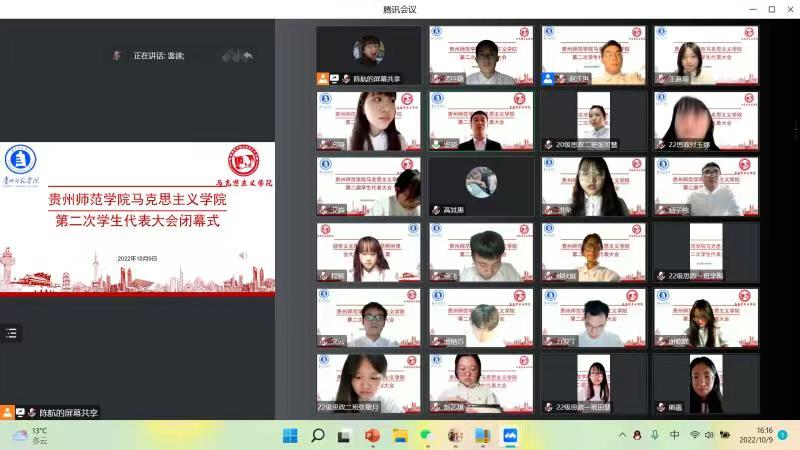Screen dimensions: 800x450
Task: Click the 22思政付玉娜 name label
Action: [x=689, y=145]
